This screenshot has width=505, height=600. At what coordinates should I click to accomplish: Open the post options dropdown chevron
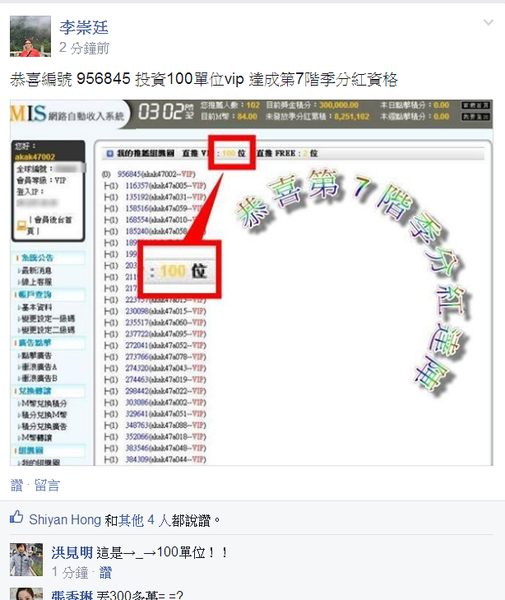click(x=488, y=23)
